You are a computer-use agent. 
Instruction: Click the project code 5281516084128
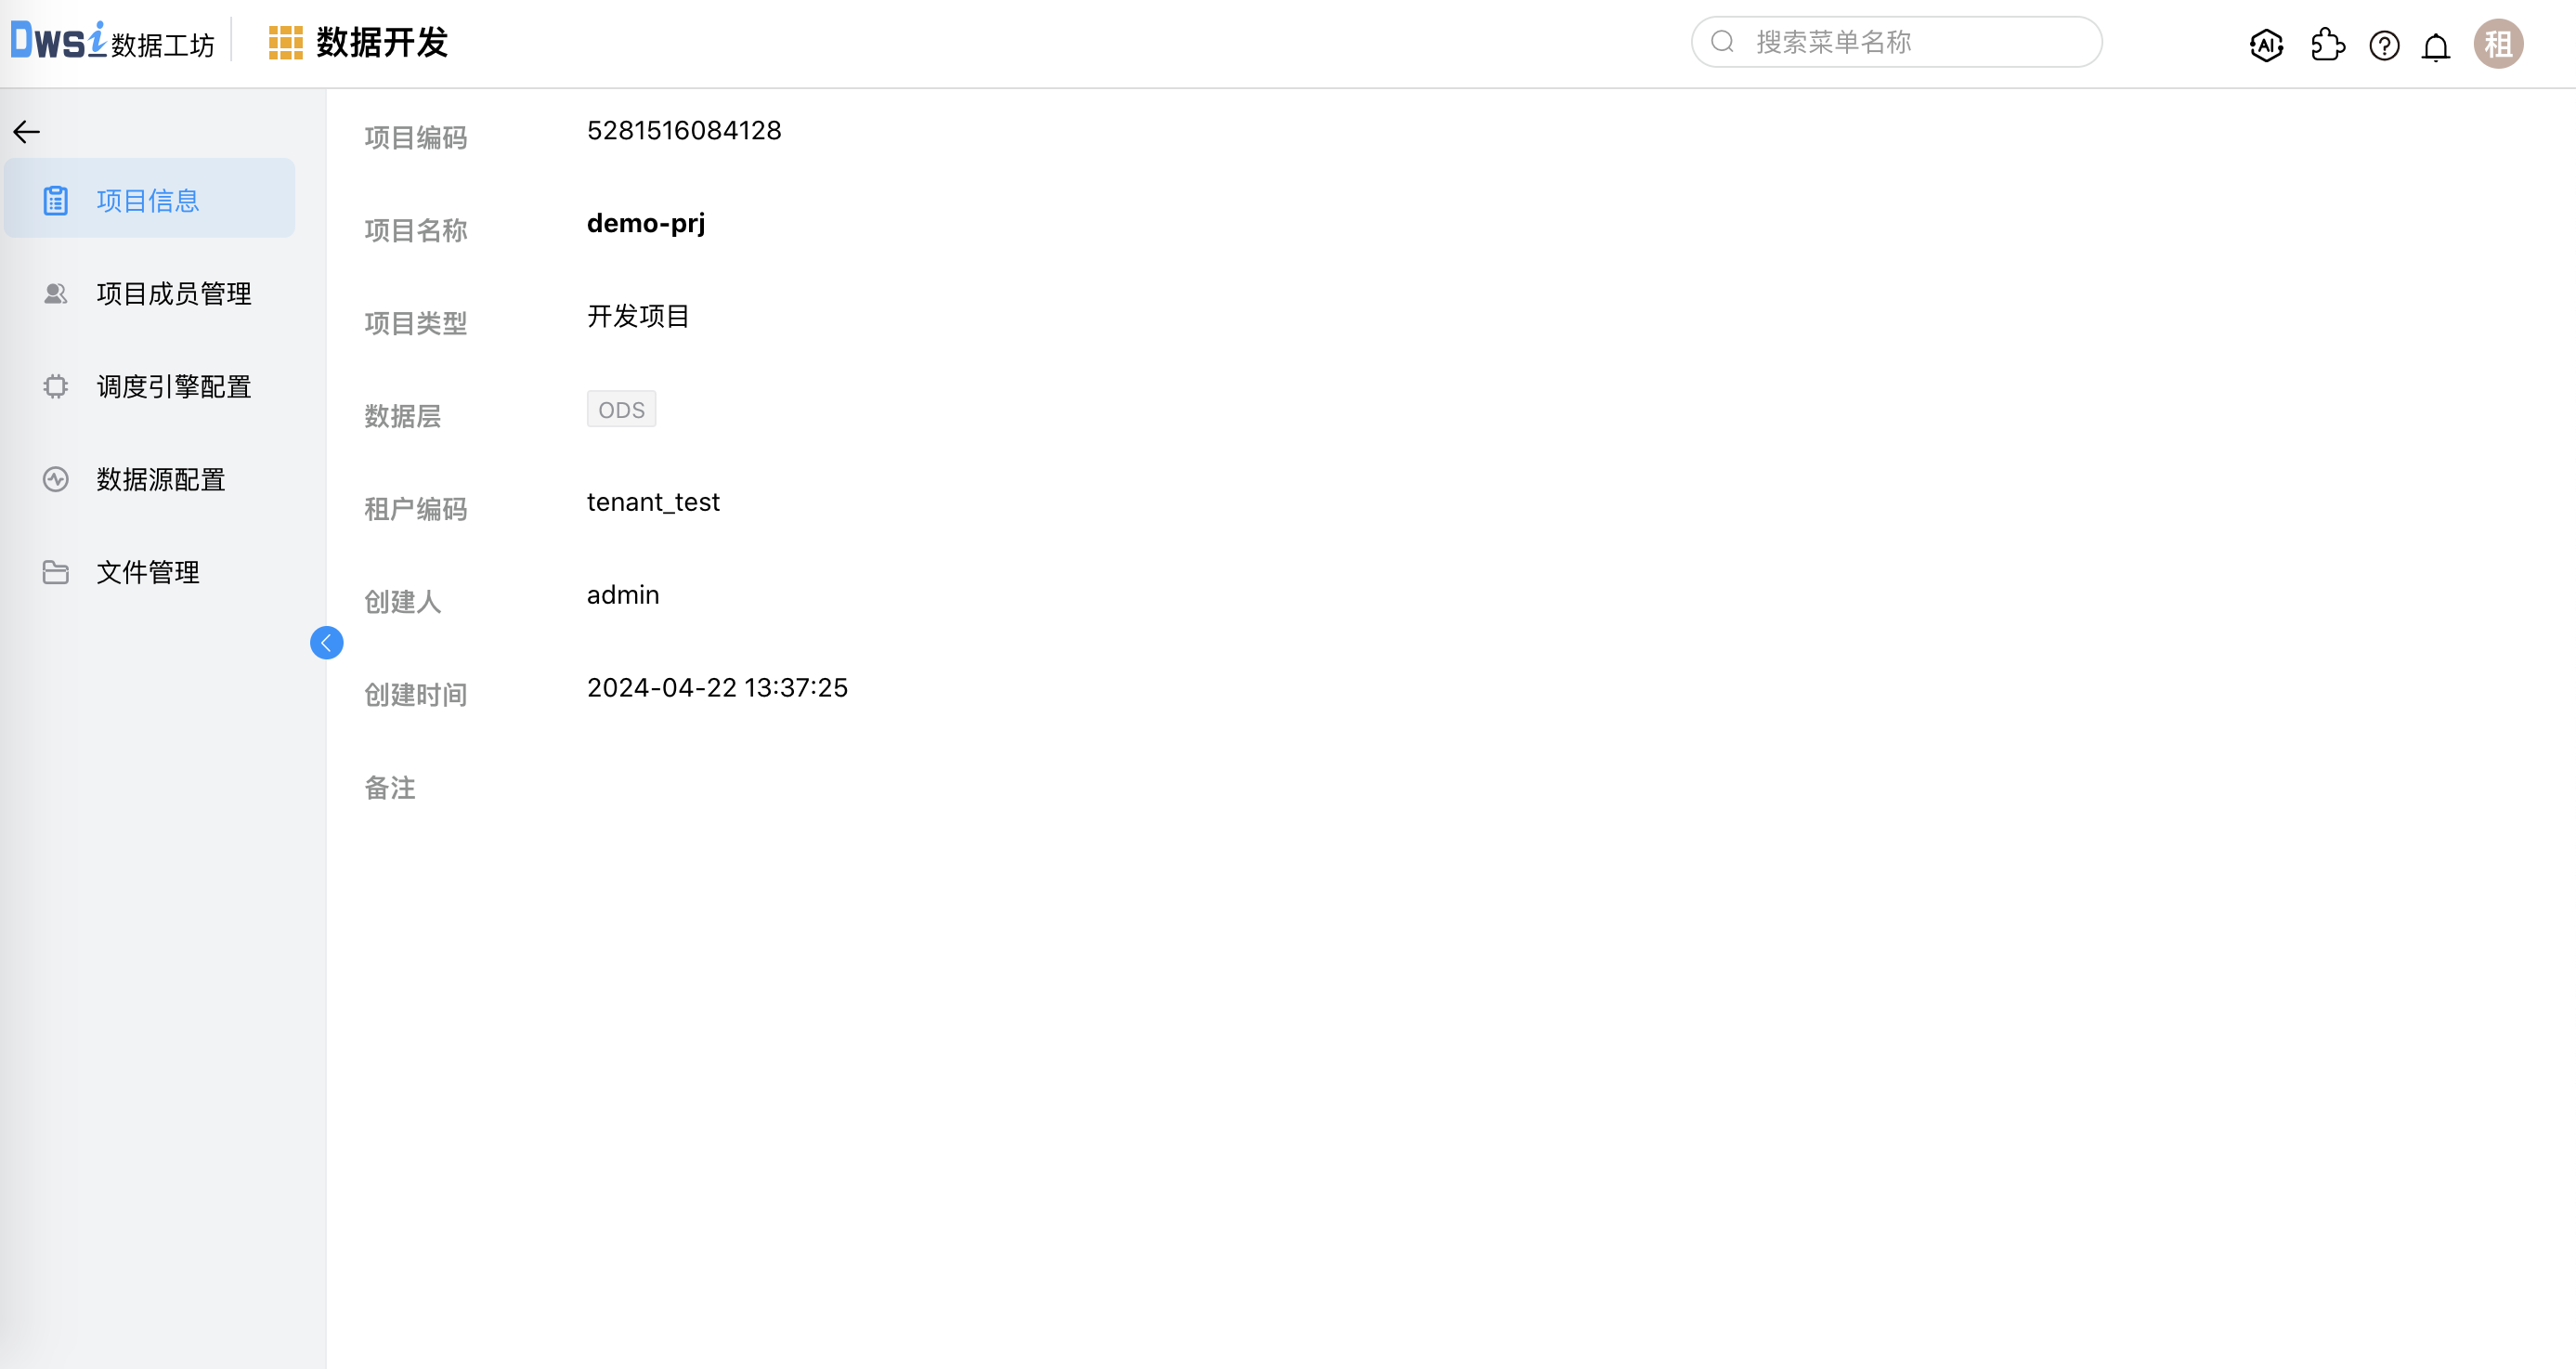(683, 131)
